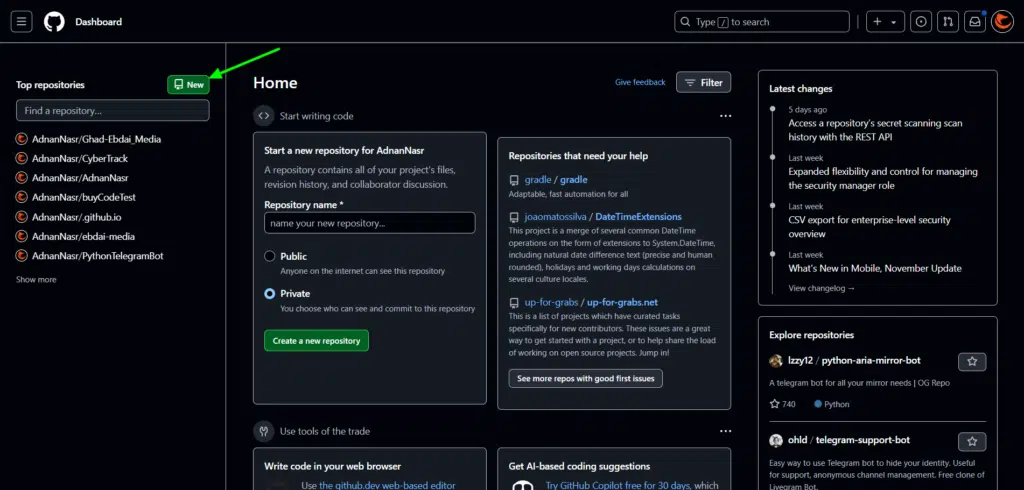
Task: Select the Private radio button
Action: point(270,294)
